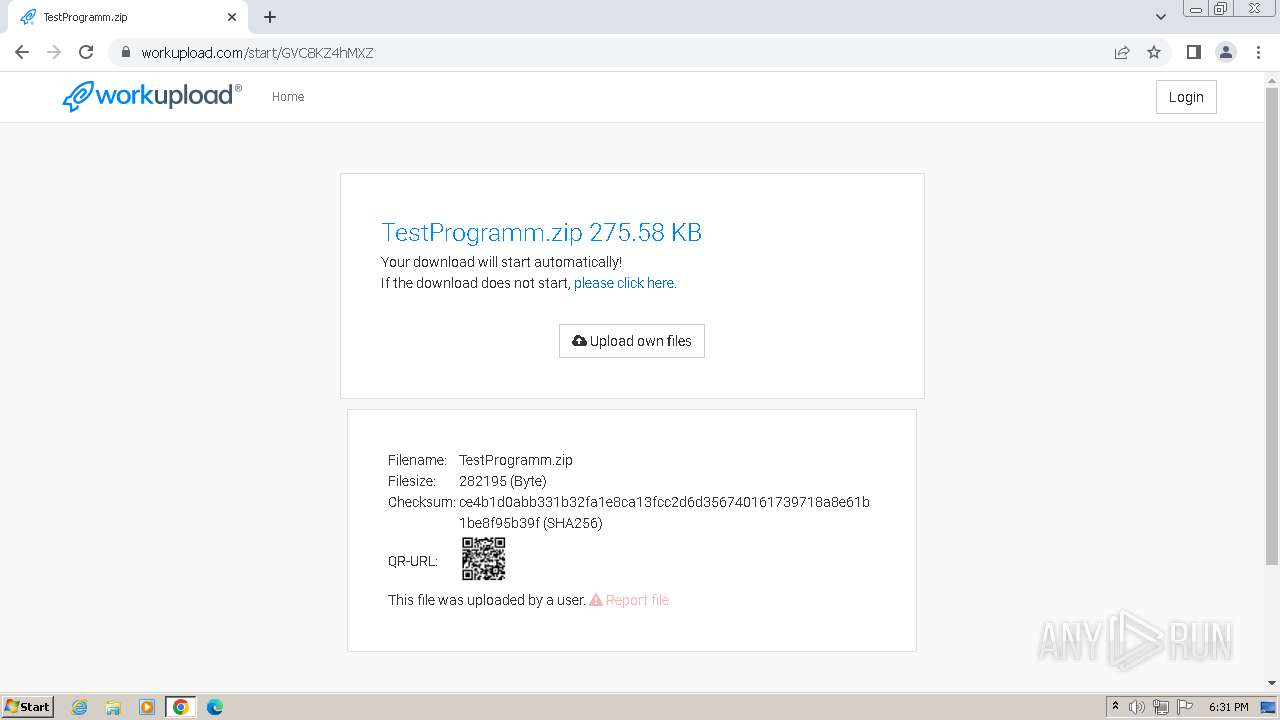Click the Upload own files button
Viewport: 1280px width, 720px height.
tap(632, 341)
